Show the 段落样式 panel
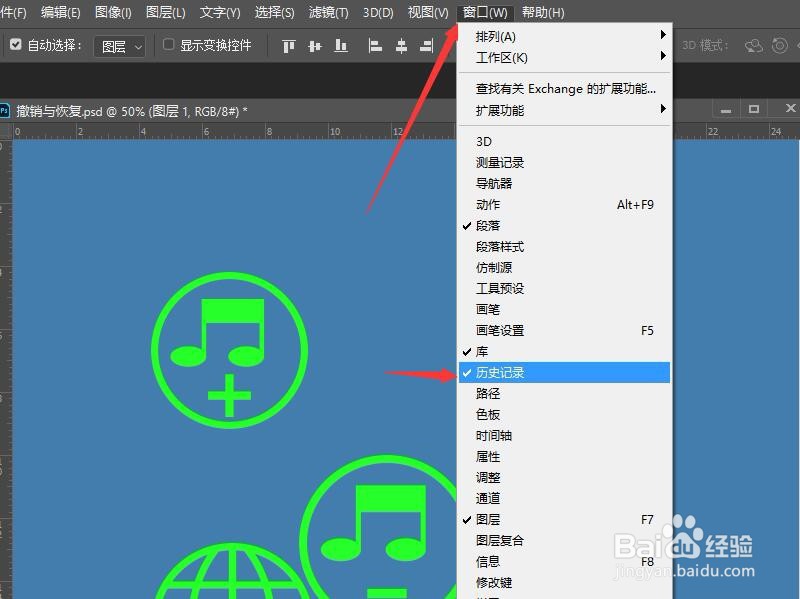The image size is (800, 599). pyautogui.click(x=564, y=246)
